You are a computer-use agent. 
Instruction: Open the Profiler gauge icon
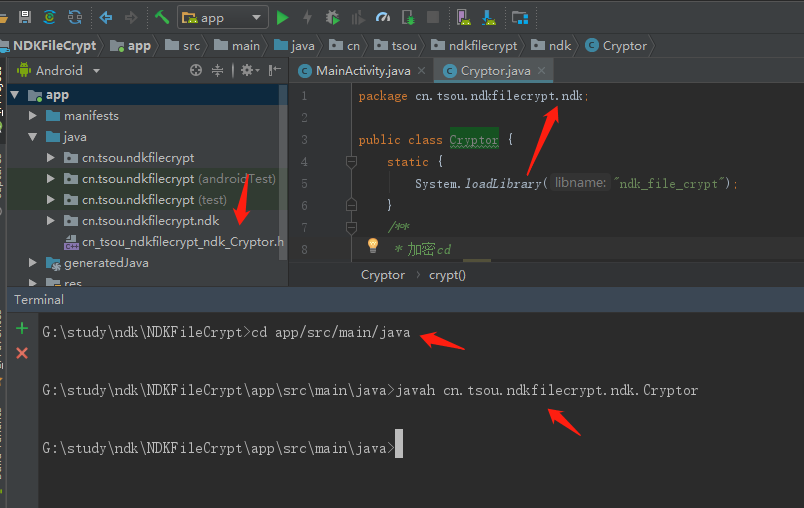(x=383, y=18)
